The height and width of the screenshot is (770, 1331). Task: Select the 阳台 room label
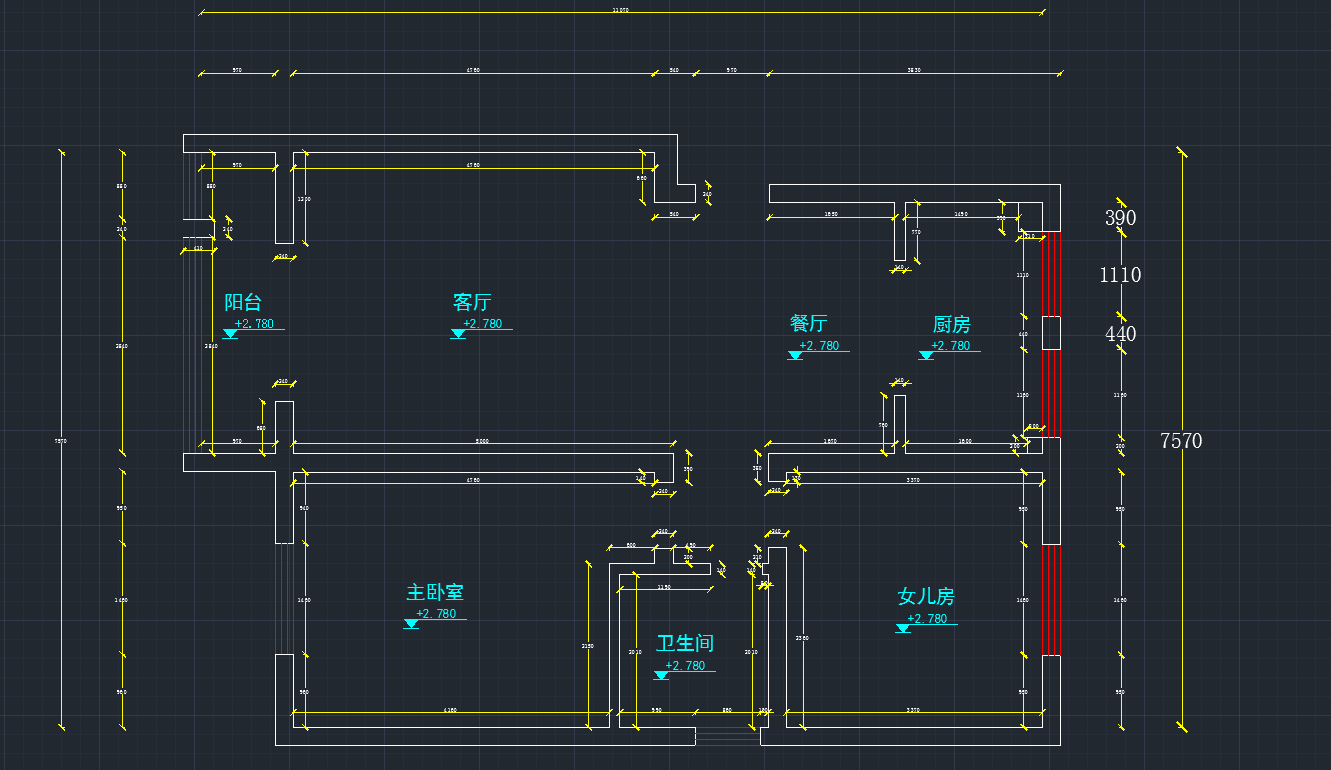pyautogui.click(x=243, y=302)
